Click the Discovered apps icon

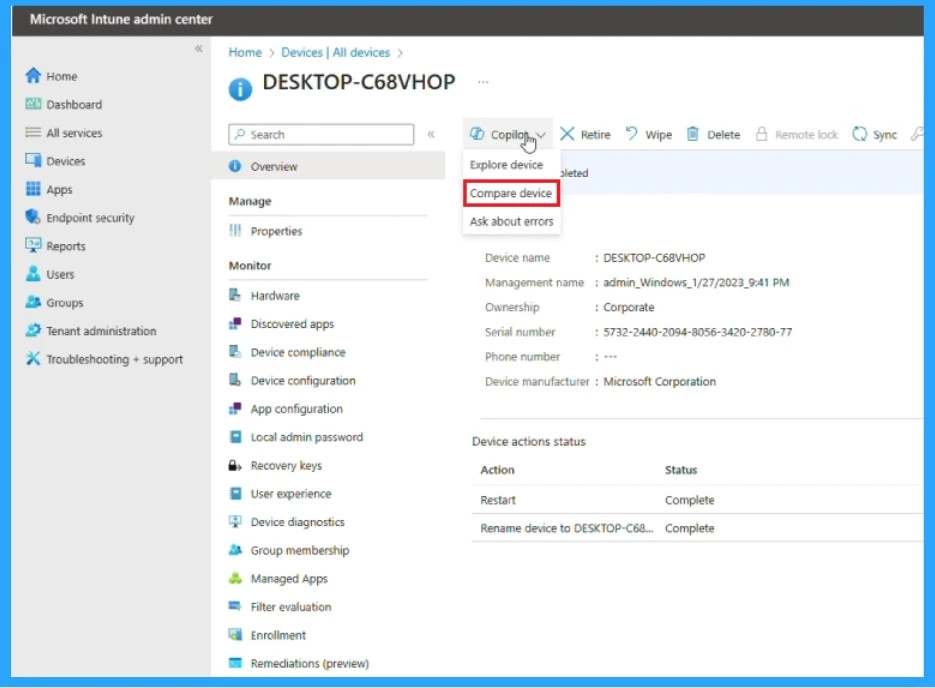pyautogui.click(x=236, y=323)
